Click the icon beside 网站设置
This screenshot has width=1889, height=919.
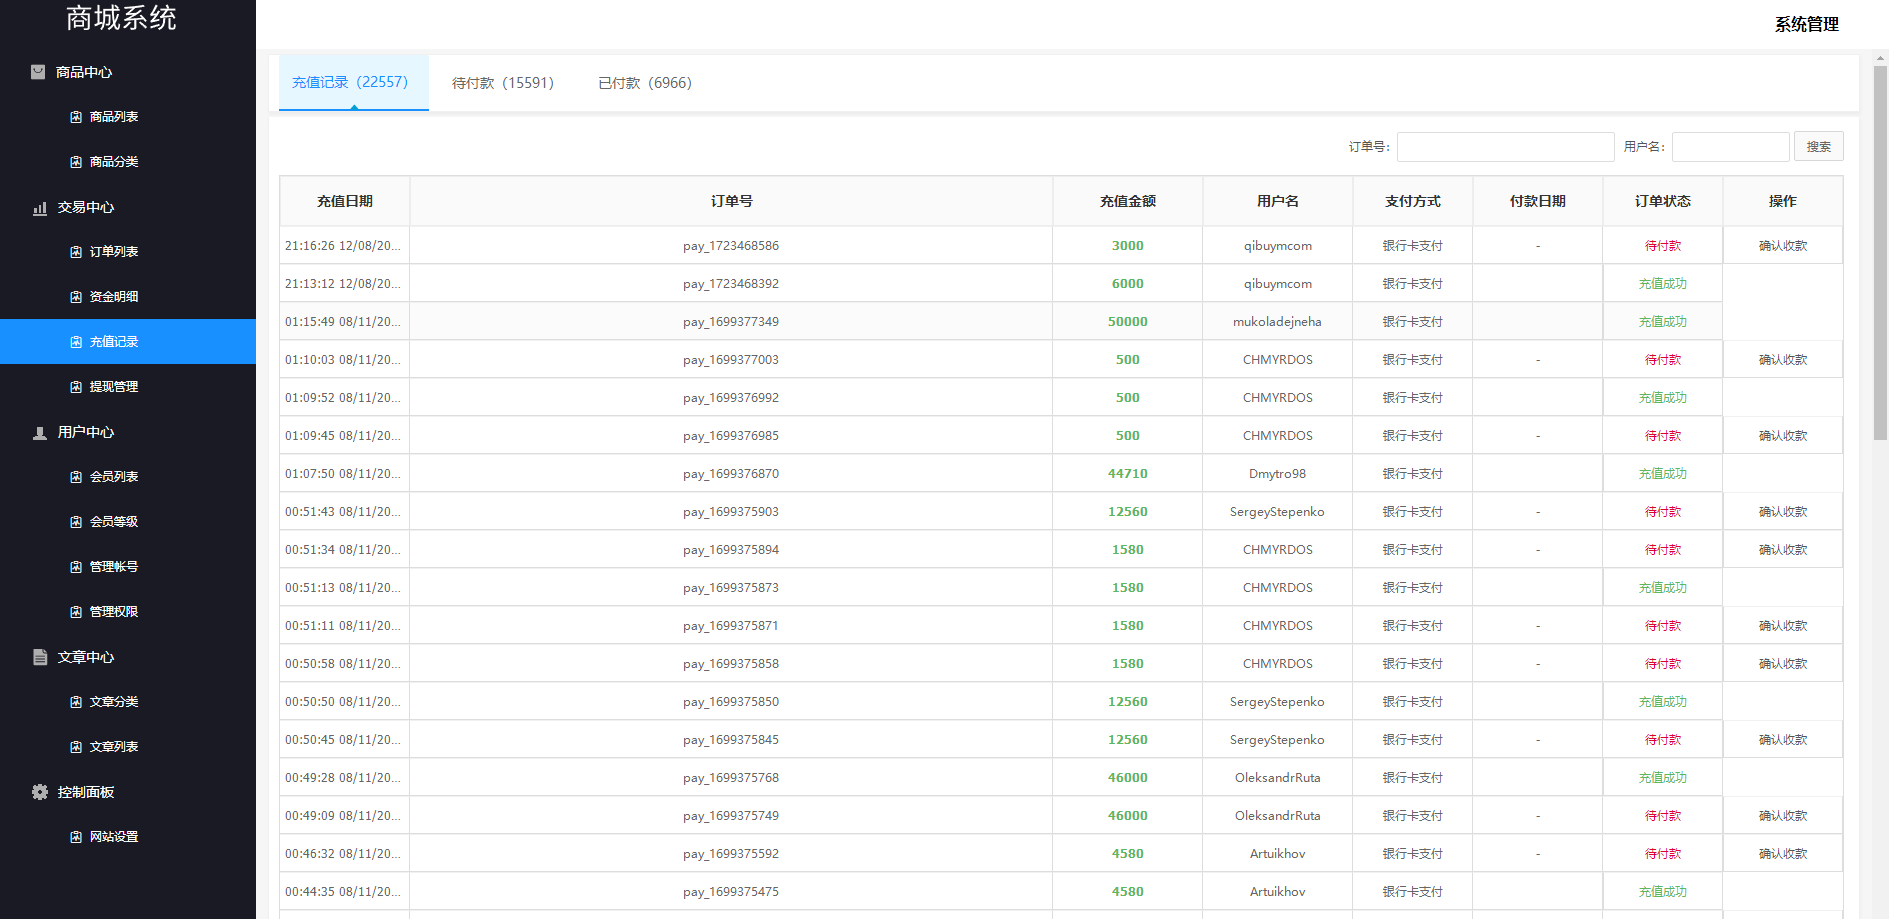[76, 837]
